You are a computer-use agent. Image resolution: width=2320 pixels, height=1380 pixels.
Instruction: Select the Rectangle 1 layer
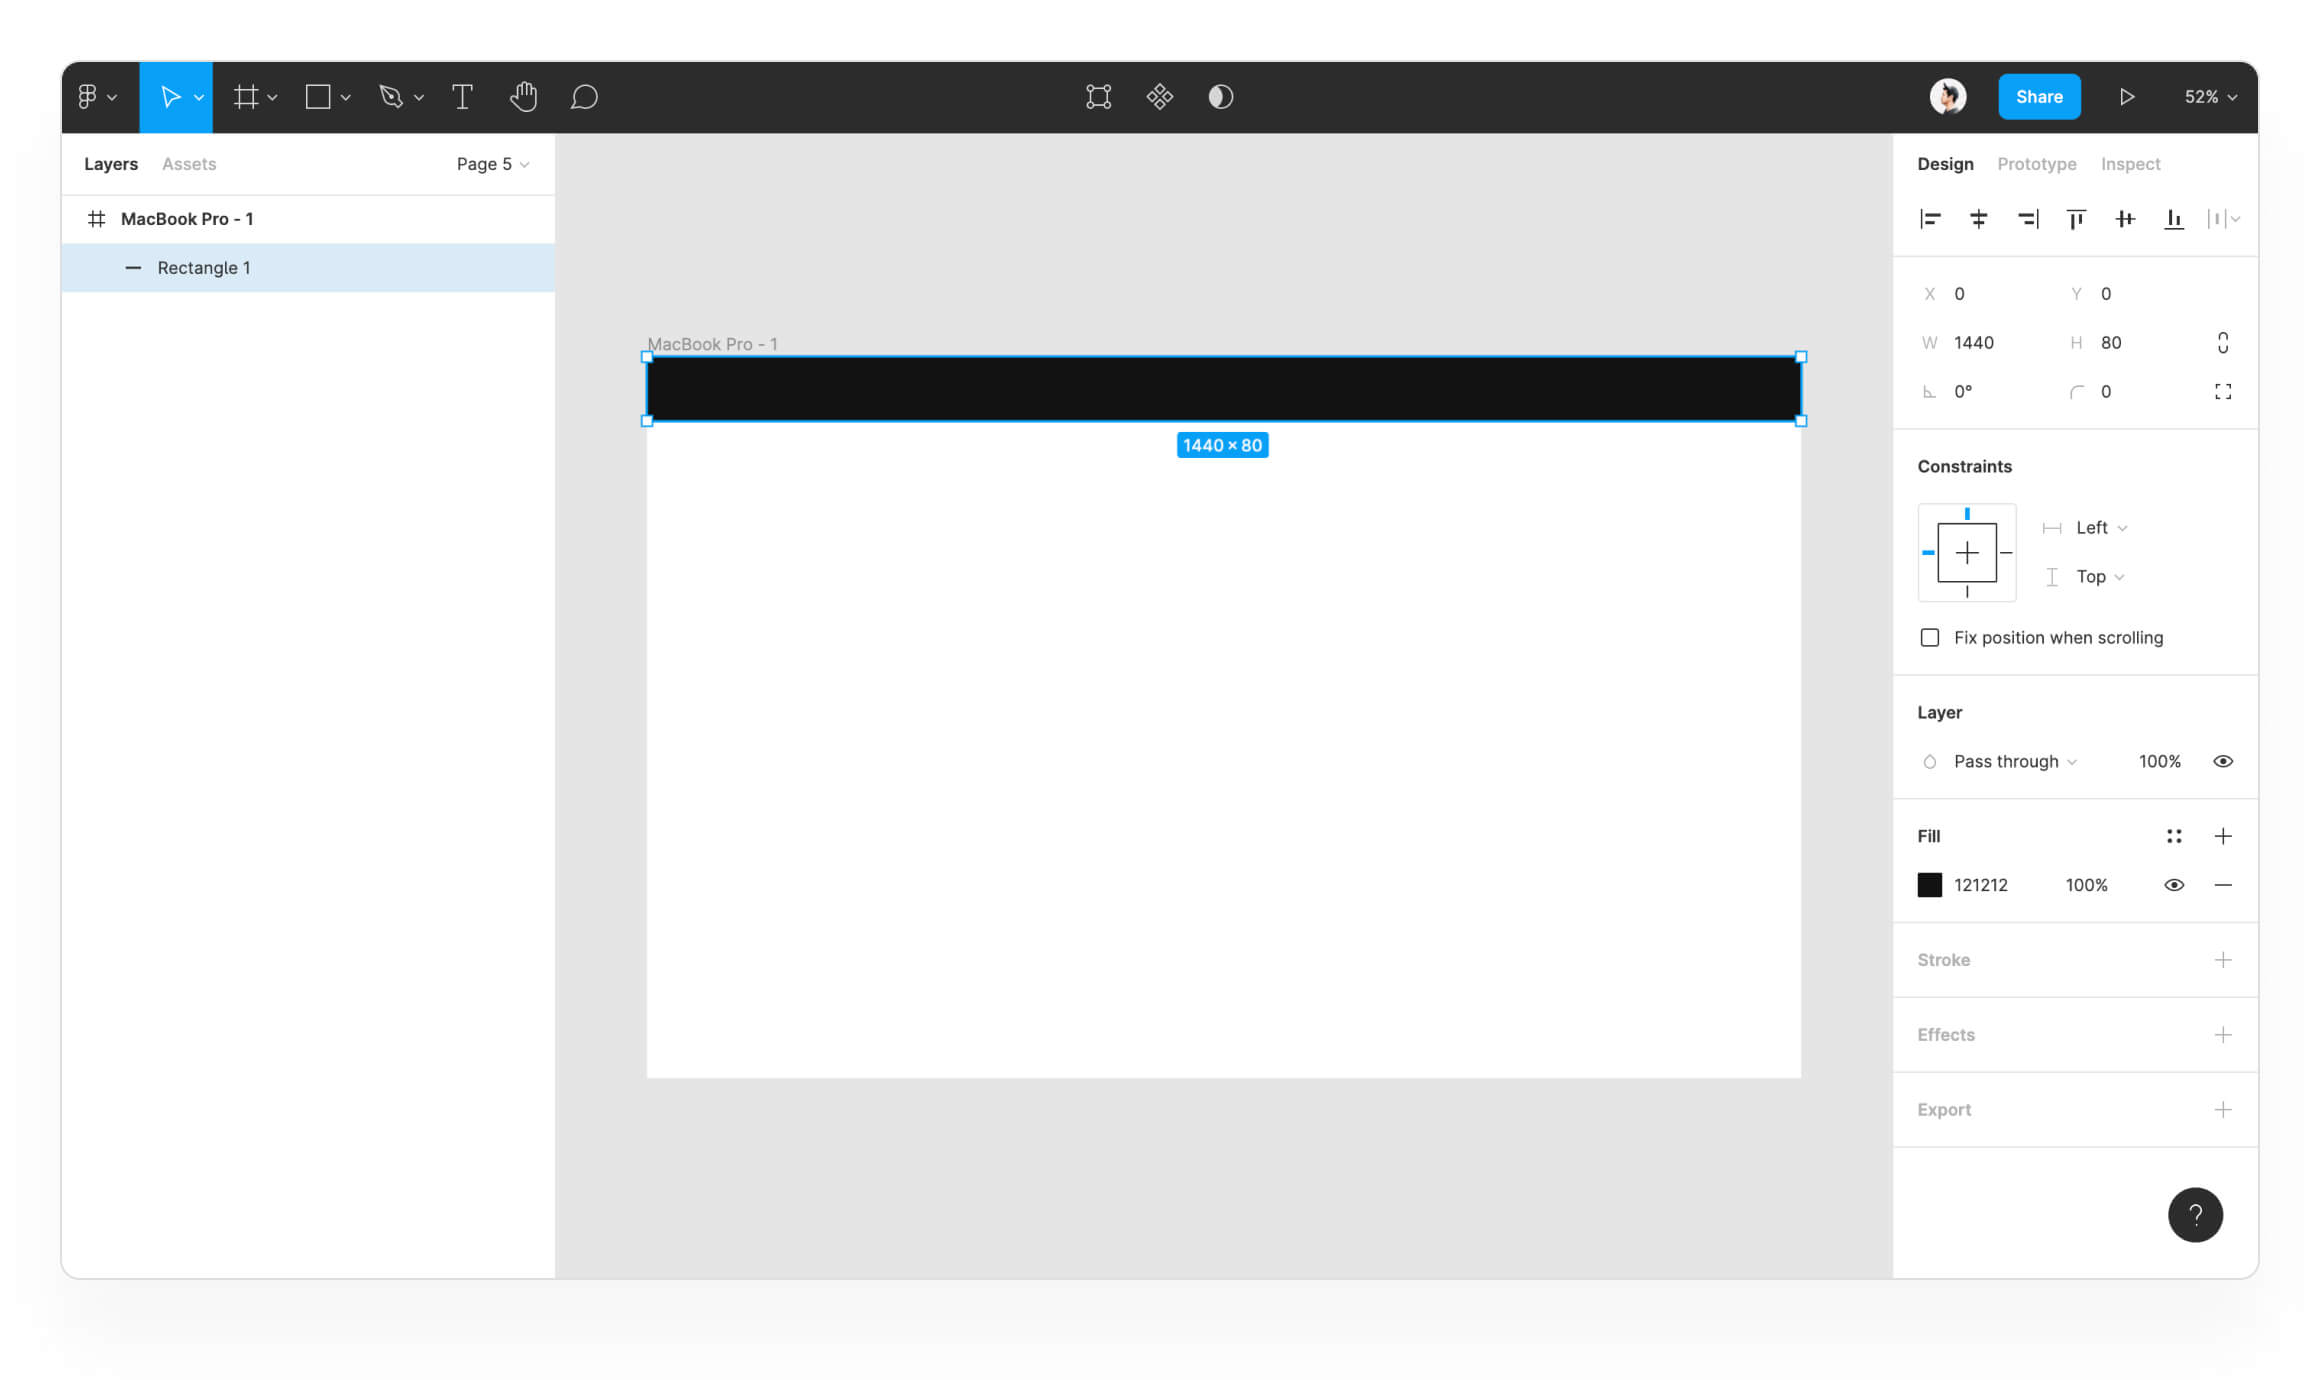tap(204, 268)
